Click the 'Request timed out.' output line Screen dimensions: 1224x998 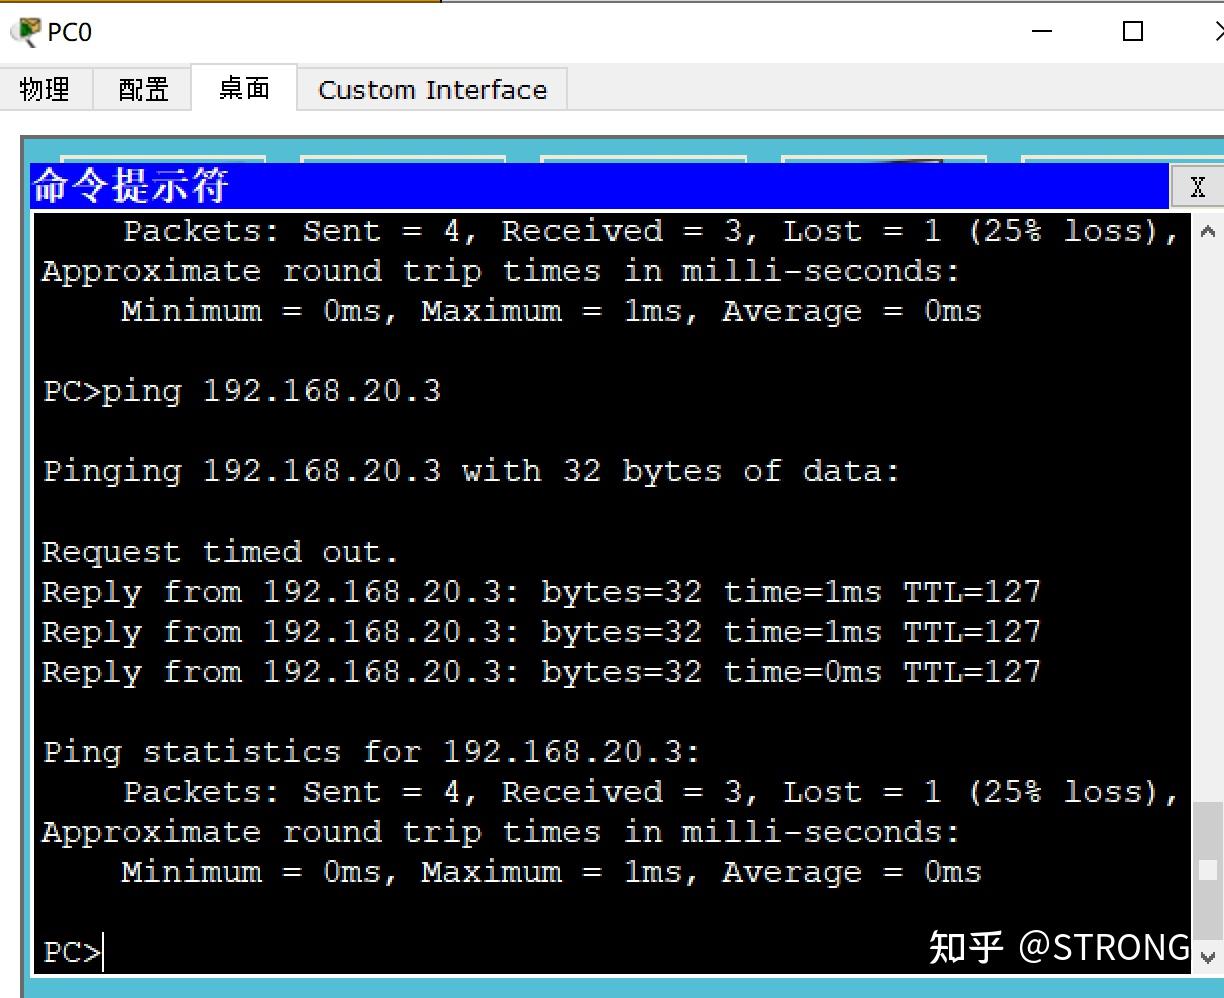point(220,552)
